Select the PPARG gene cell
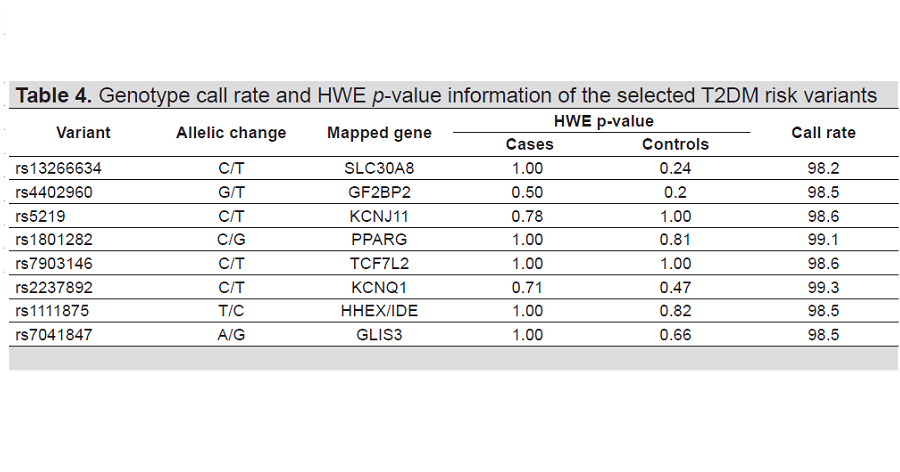 (379, 240)
